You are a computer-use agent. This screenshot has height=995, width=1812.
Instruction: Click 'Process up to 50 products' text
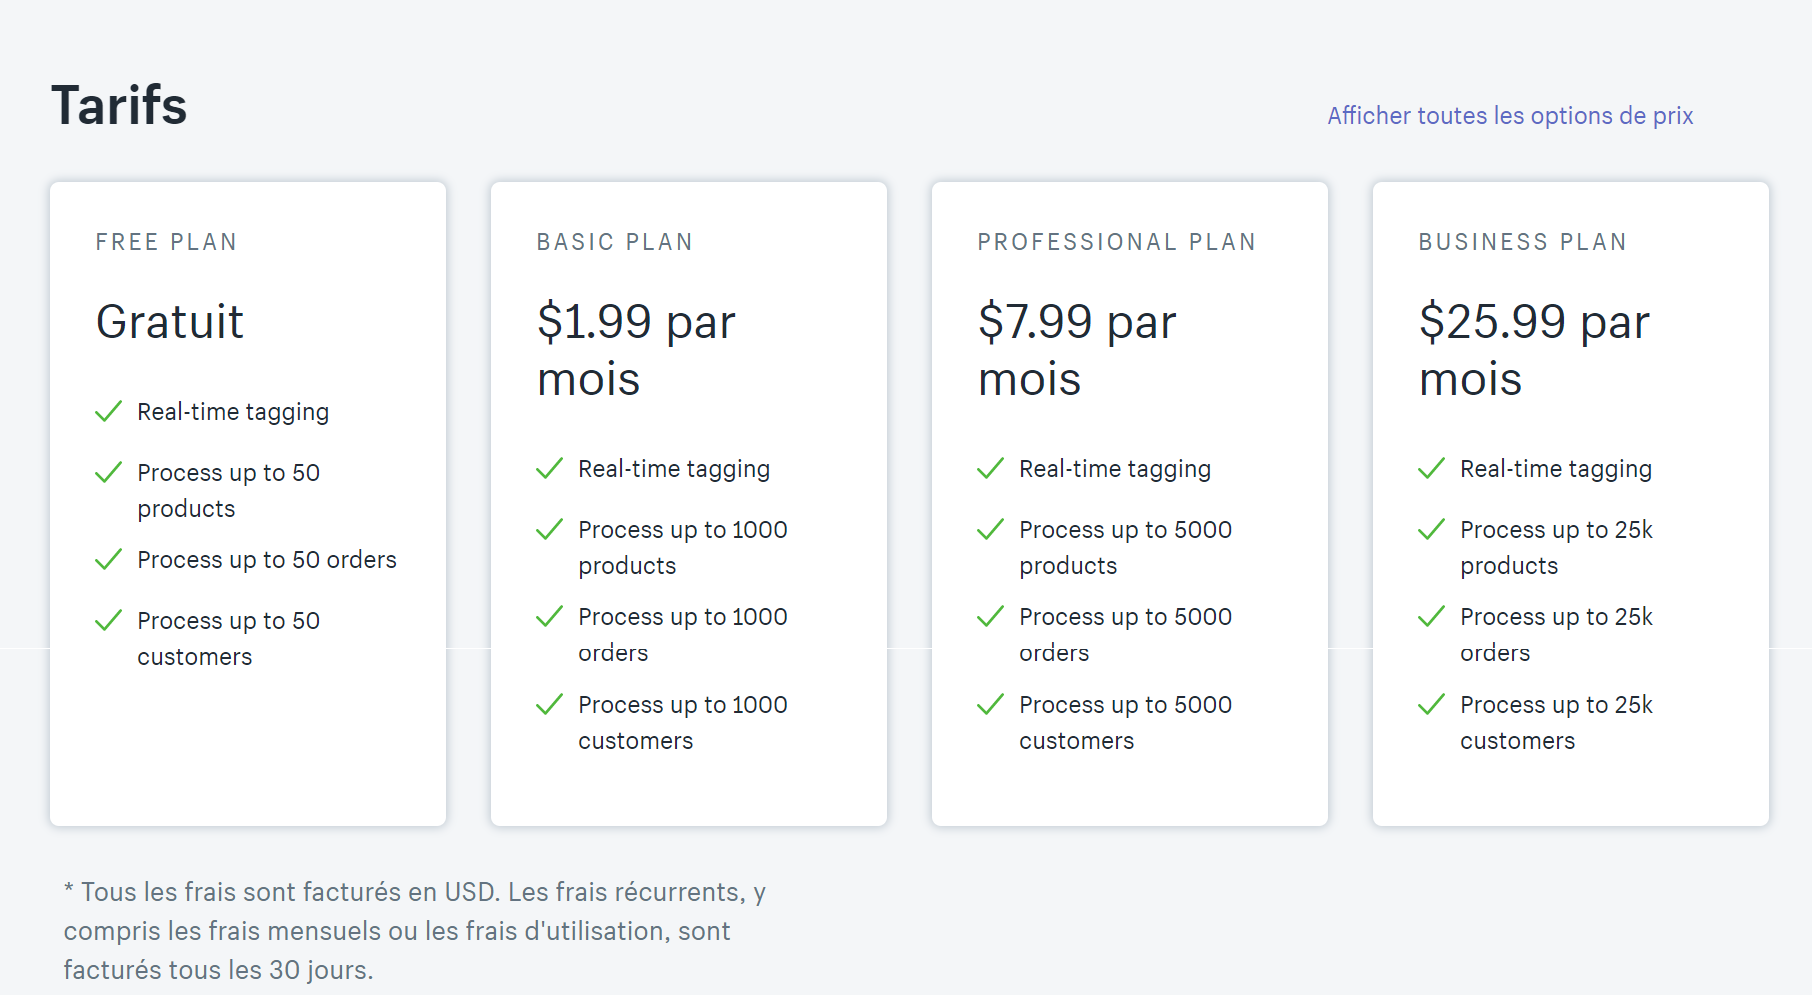tap(229, 491)
